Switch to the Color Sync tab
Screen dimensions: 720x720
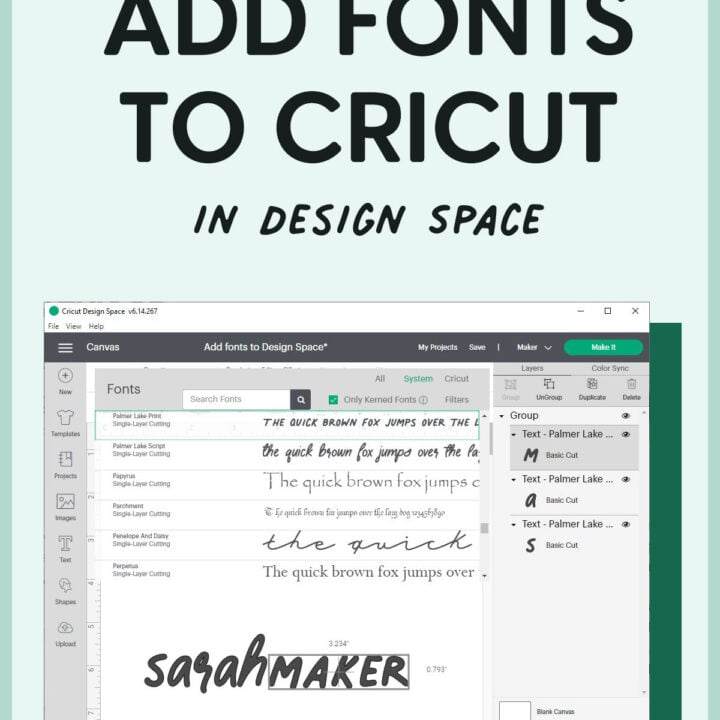[610, 368]
